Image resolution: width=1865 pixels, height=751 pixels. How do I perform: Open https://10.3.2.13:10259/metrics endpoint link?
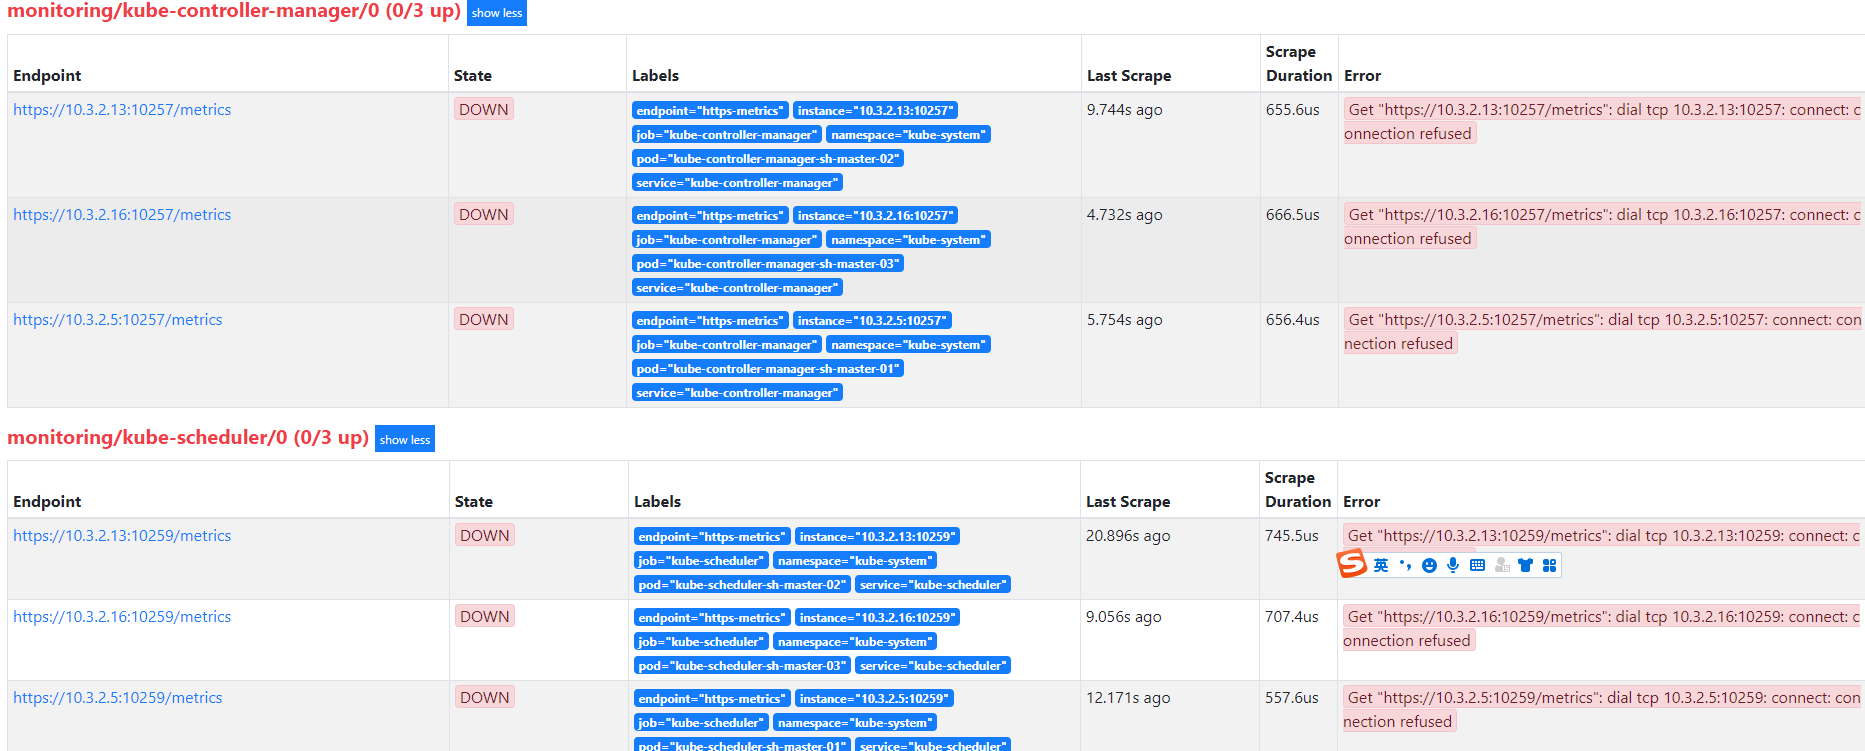pos(122,536)
